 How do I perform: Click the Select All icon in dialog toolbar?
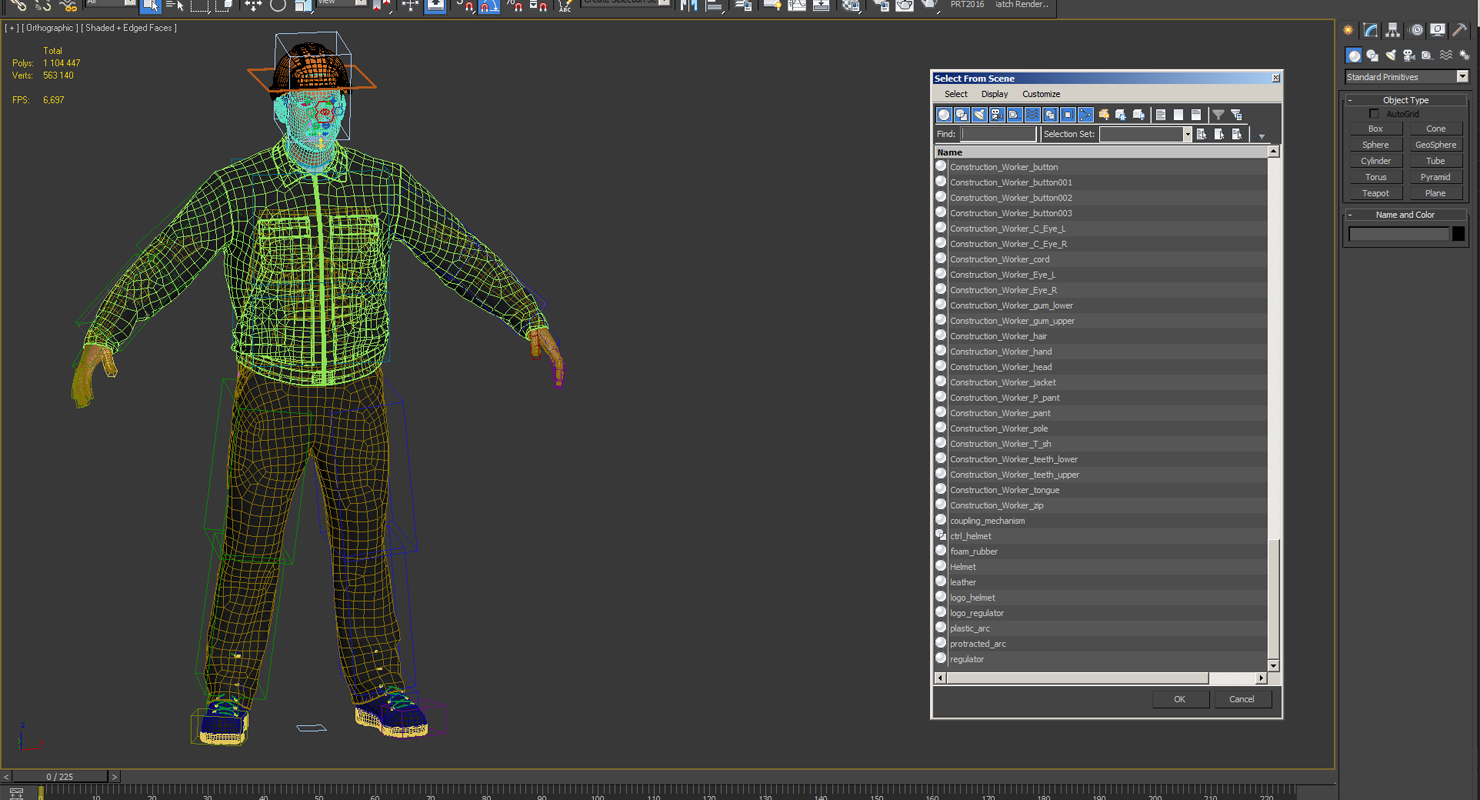pyautogui.click(x=1161, y=115)
